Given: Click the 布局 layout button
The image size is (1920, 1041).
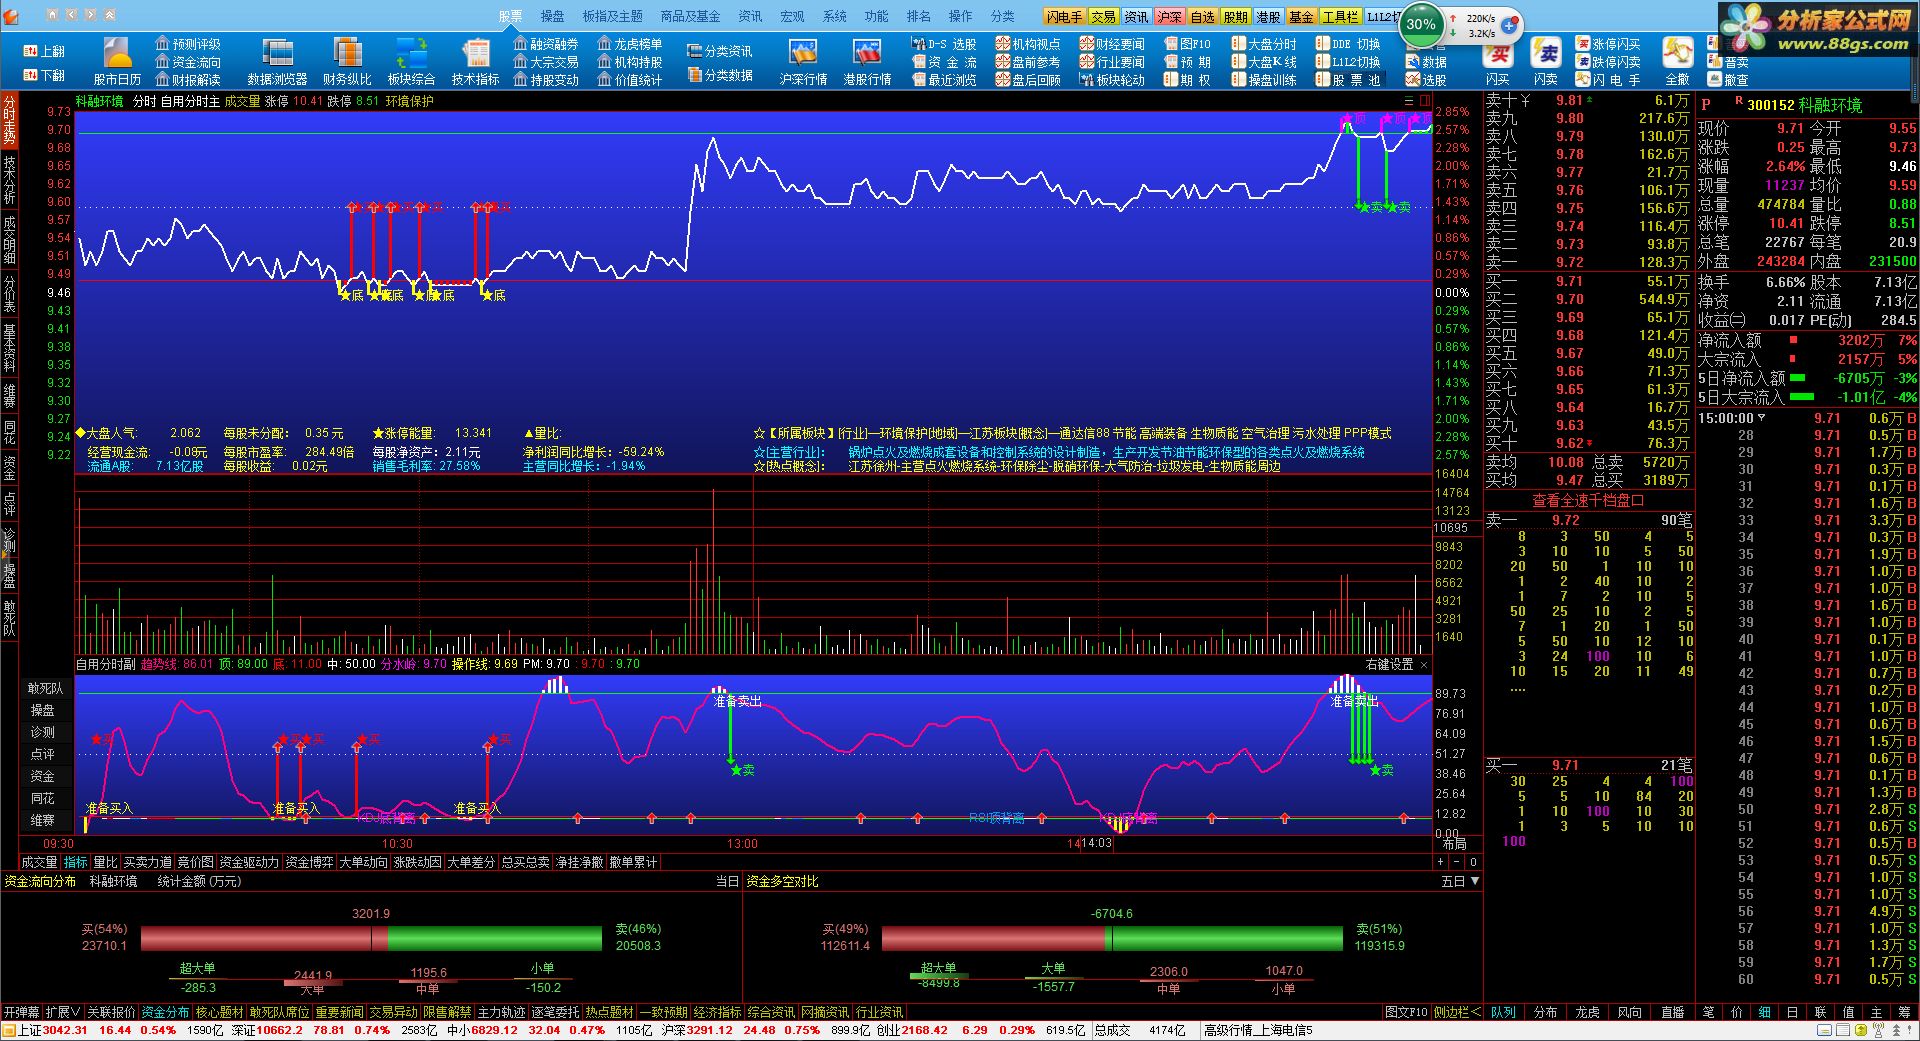Looking at the screenshot, I should 1455,845.
